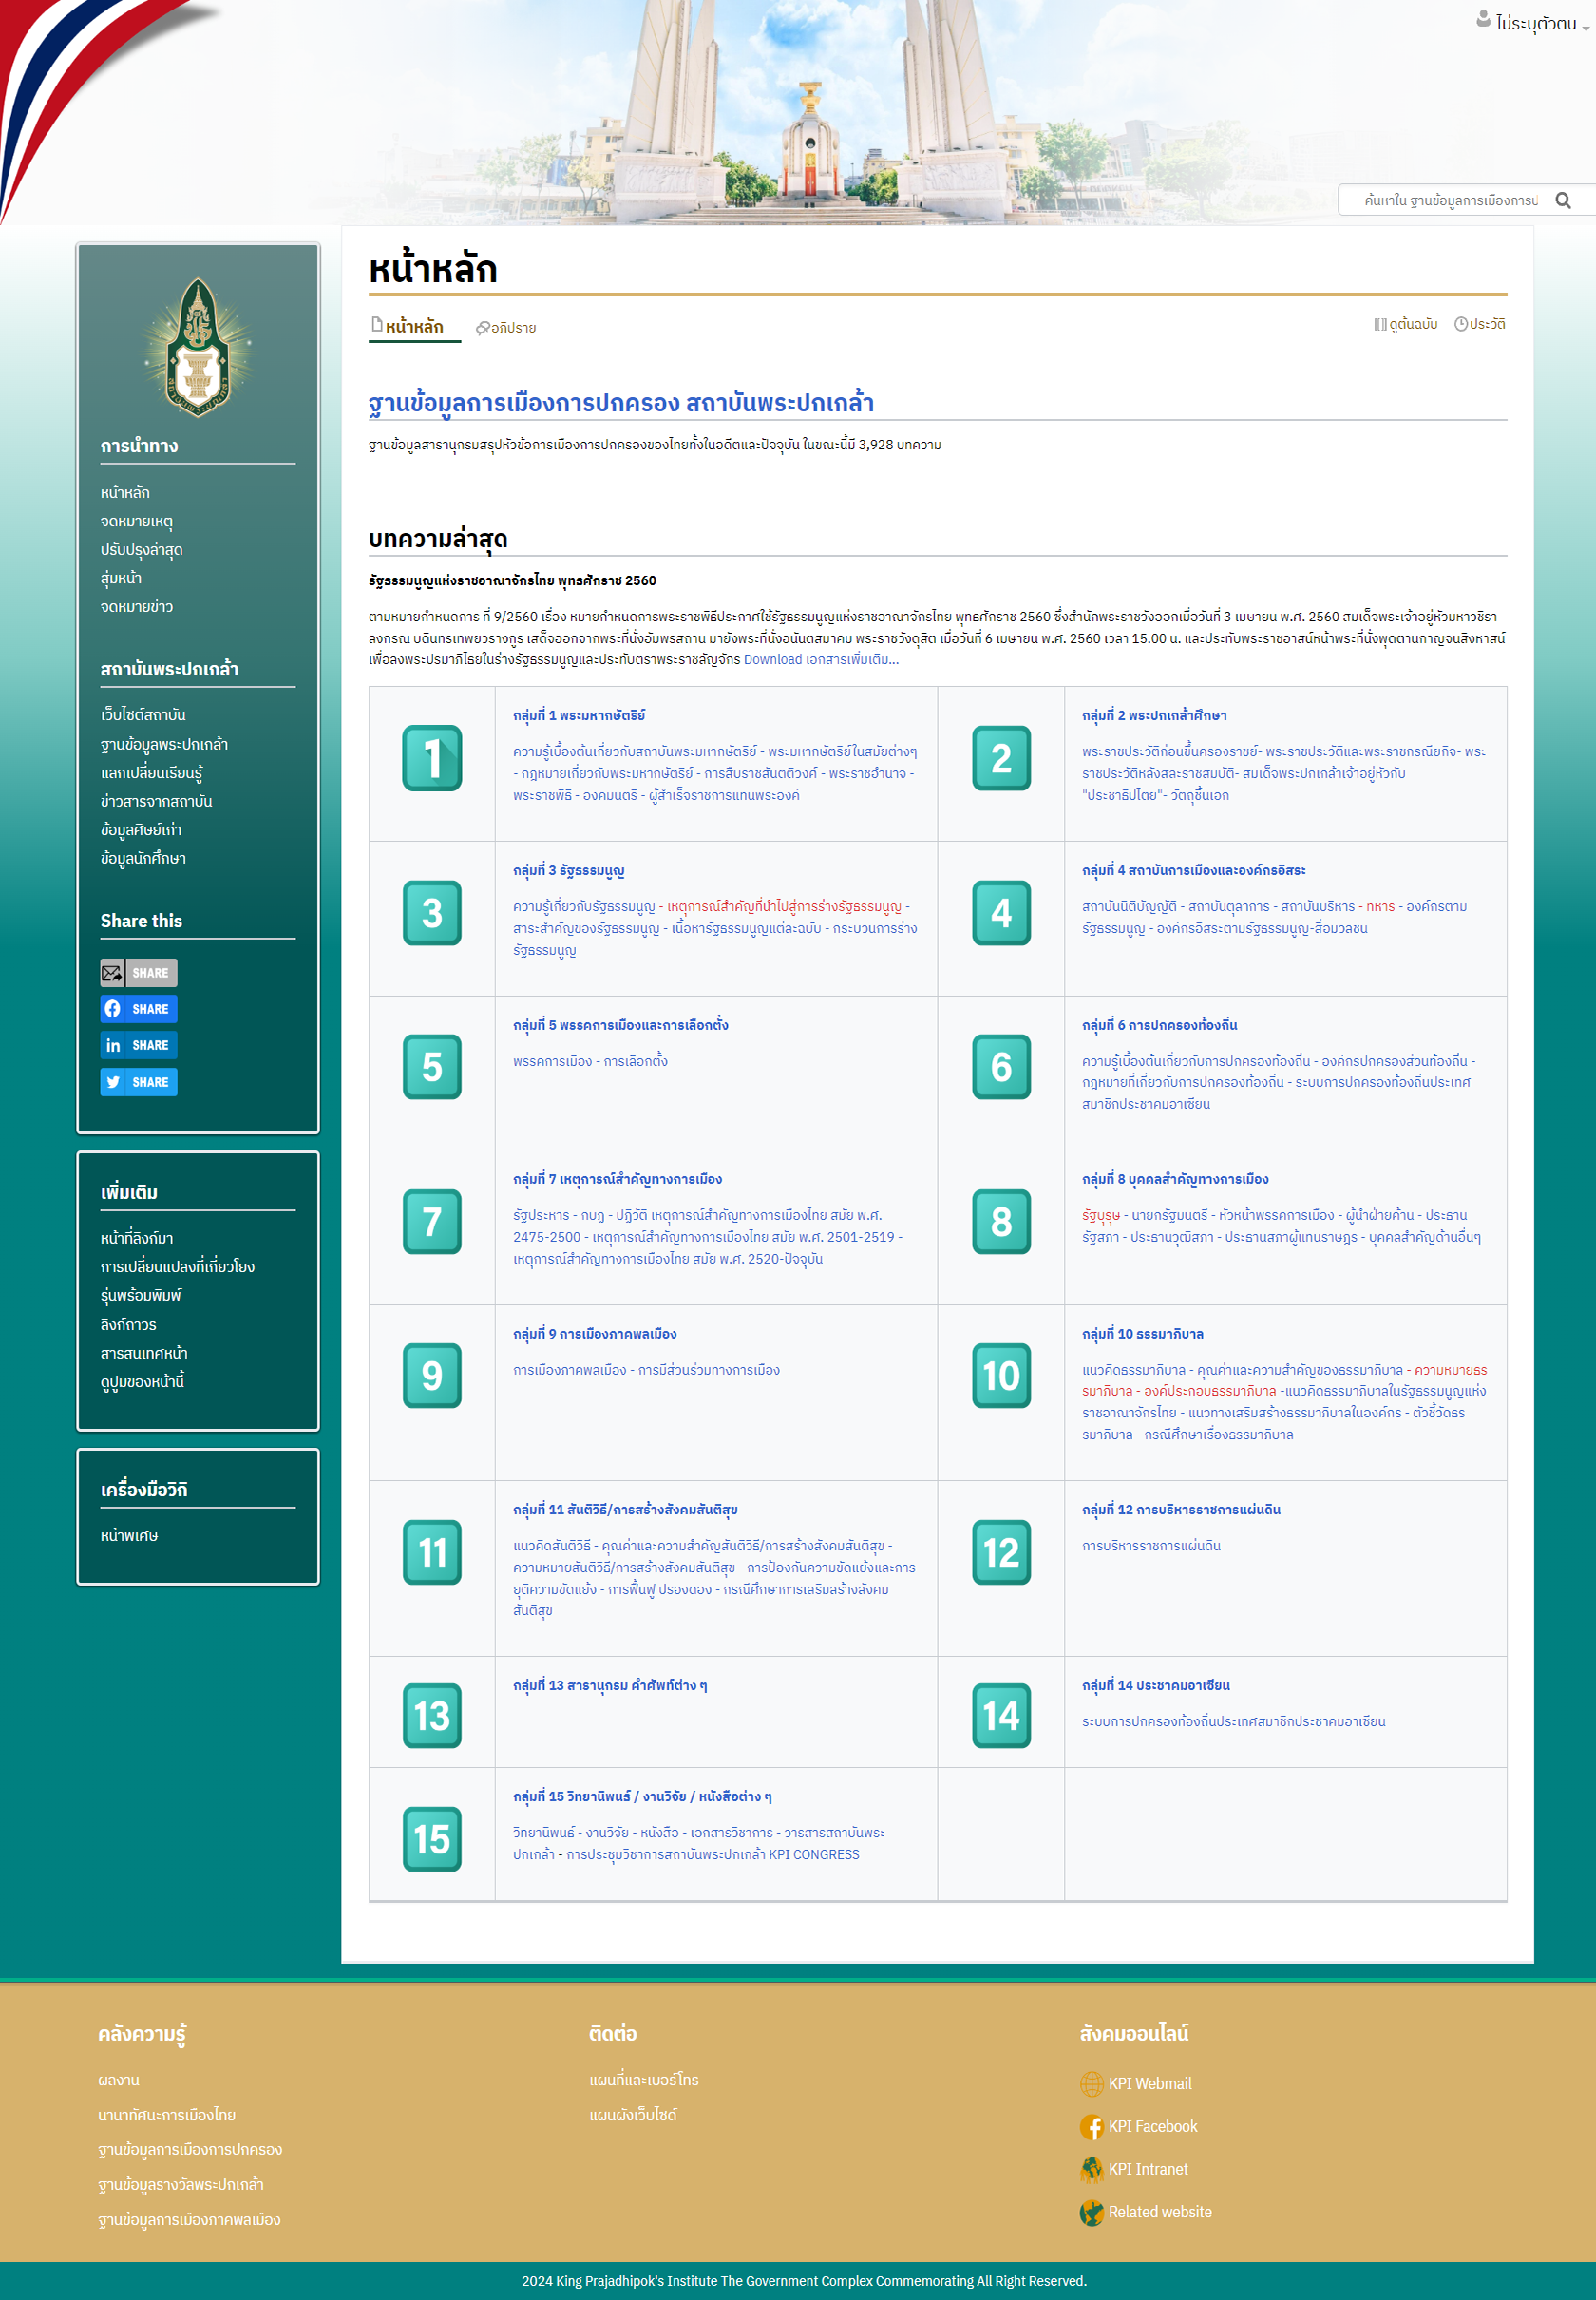The image size is (1596, 2300).
Task: Open KPI Webmail footer link
Action: coord(1149,2083)
